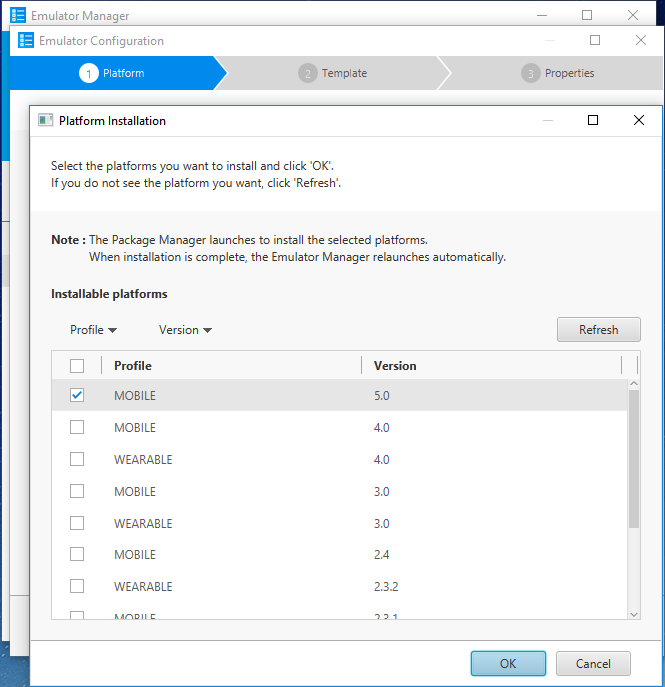Select the Template step tab
The height and width of the screenshot is (687, 665).
pos(333,73)
